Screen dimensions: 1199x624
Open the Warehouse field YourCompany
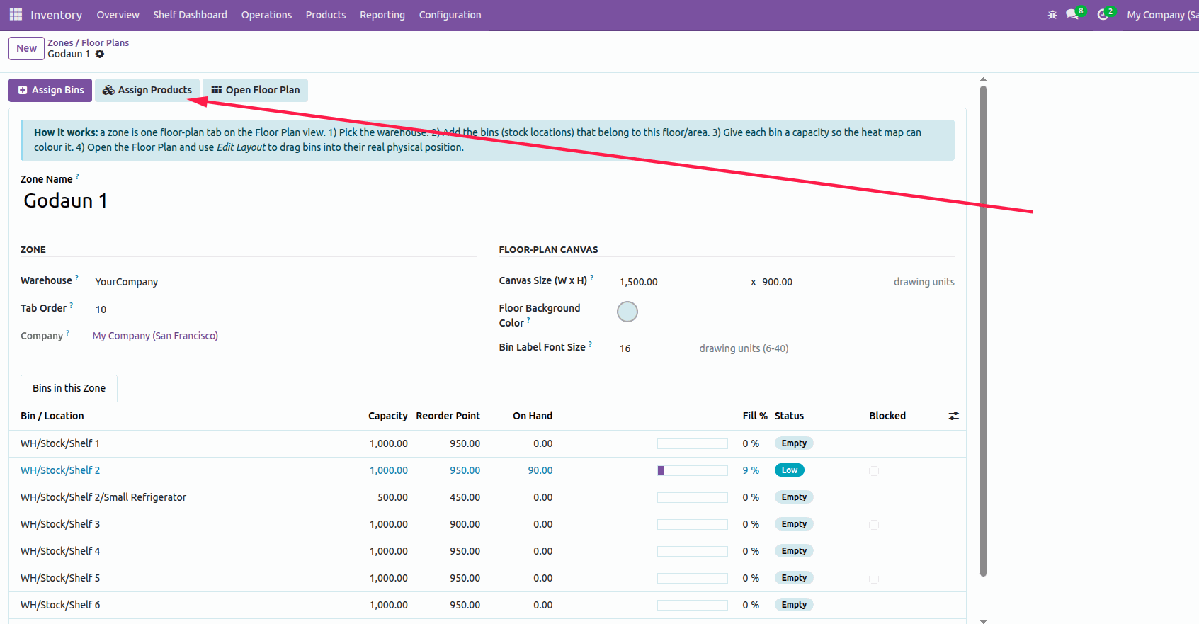point(126,281)
